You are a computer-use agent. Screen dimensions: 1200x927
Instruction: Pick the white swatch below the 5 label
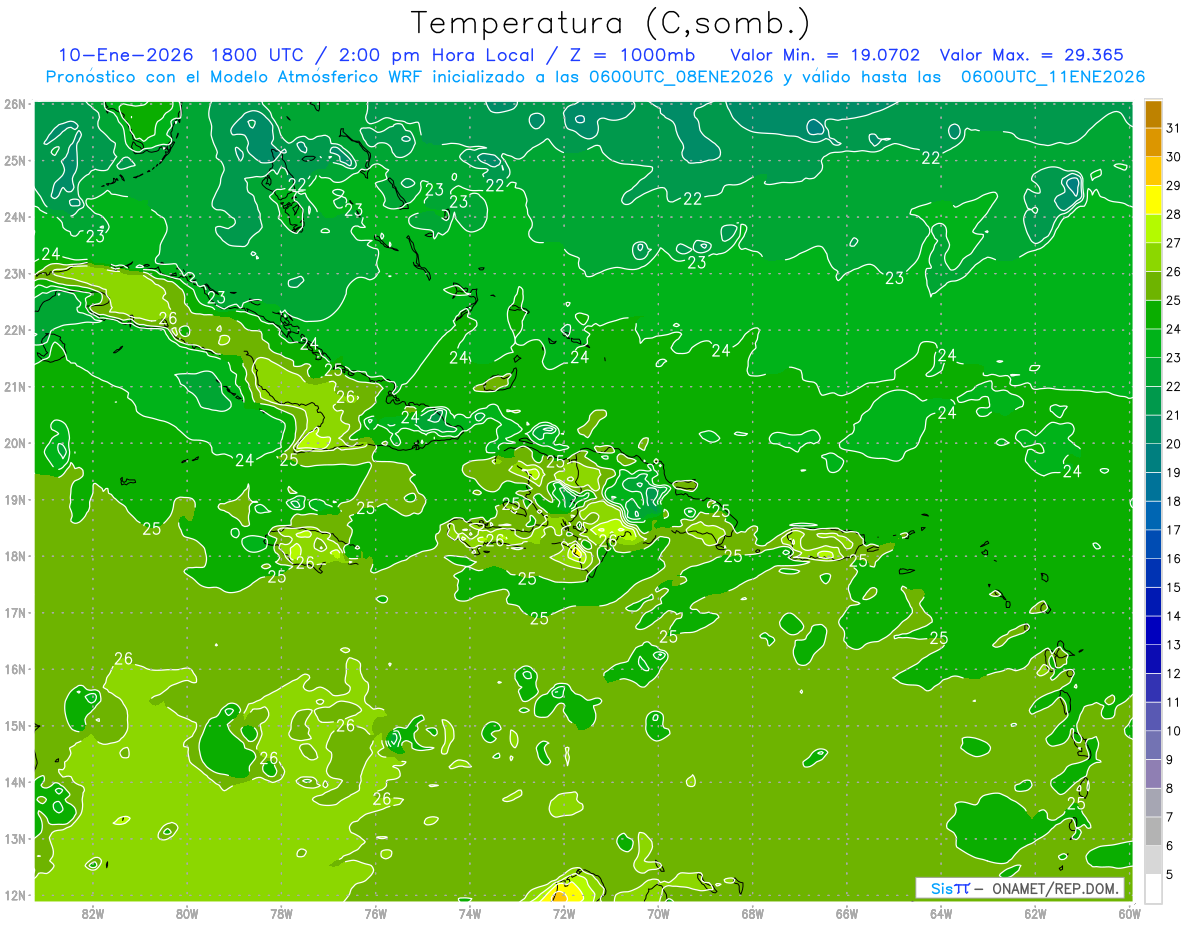click(1153, 888)
